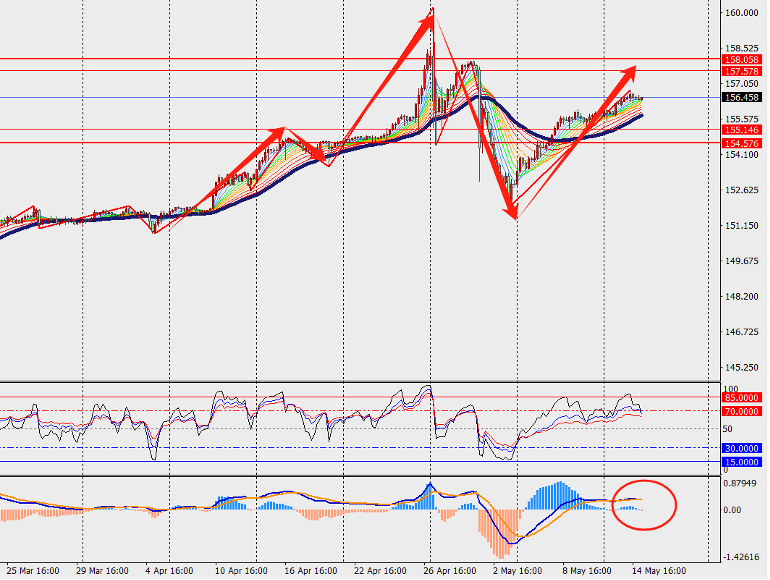Click the 154.100 price axis value
This screenshot has height=580, width=770.
(742, 154)
